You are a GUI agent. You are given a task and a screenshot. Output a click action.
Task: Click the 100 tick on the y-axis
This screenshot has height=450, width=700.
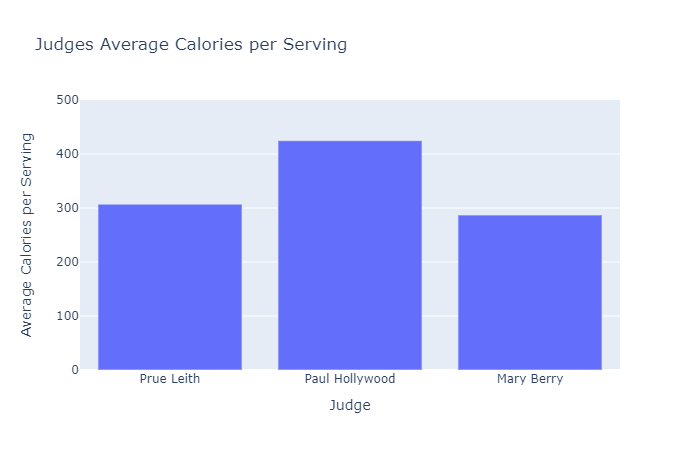pos(68,316)
